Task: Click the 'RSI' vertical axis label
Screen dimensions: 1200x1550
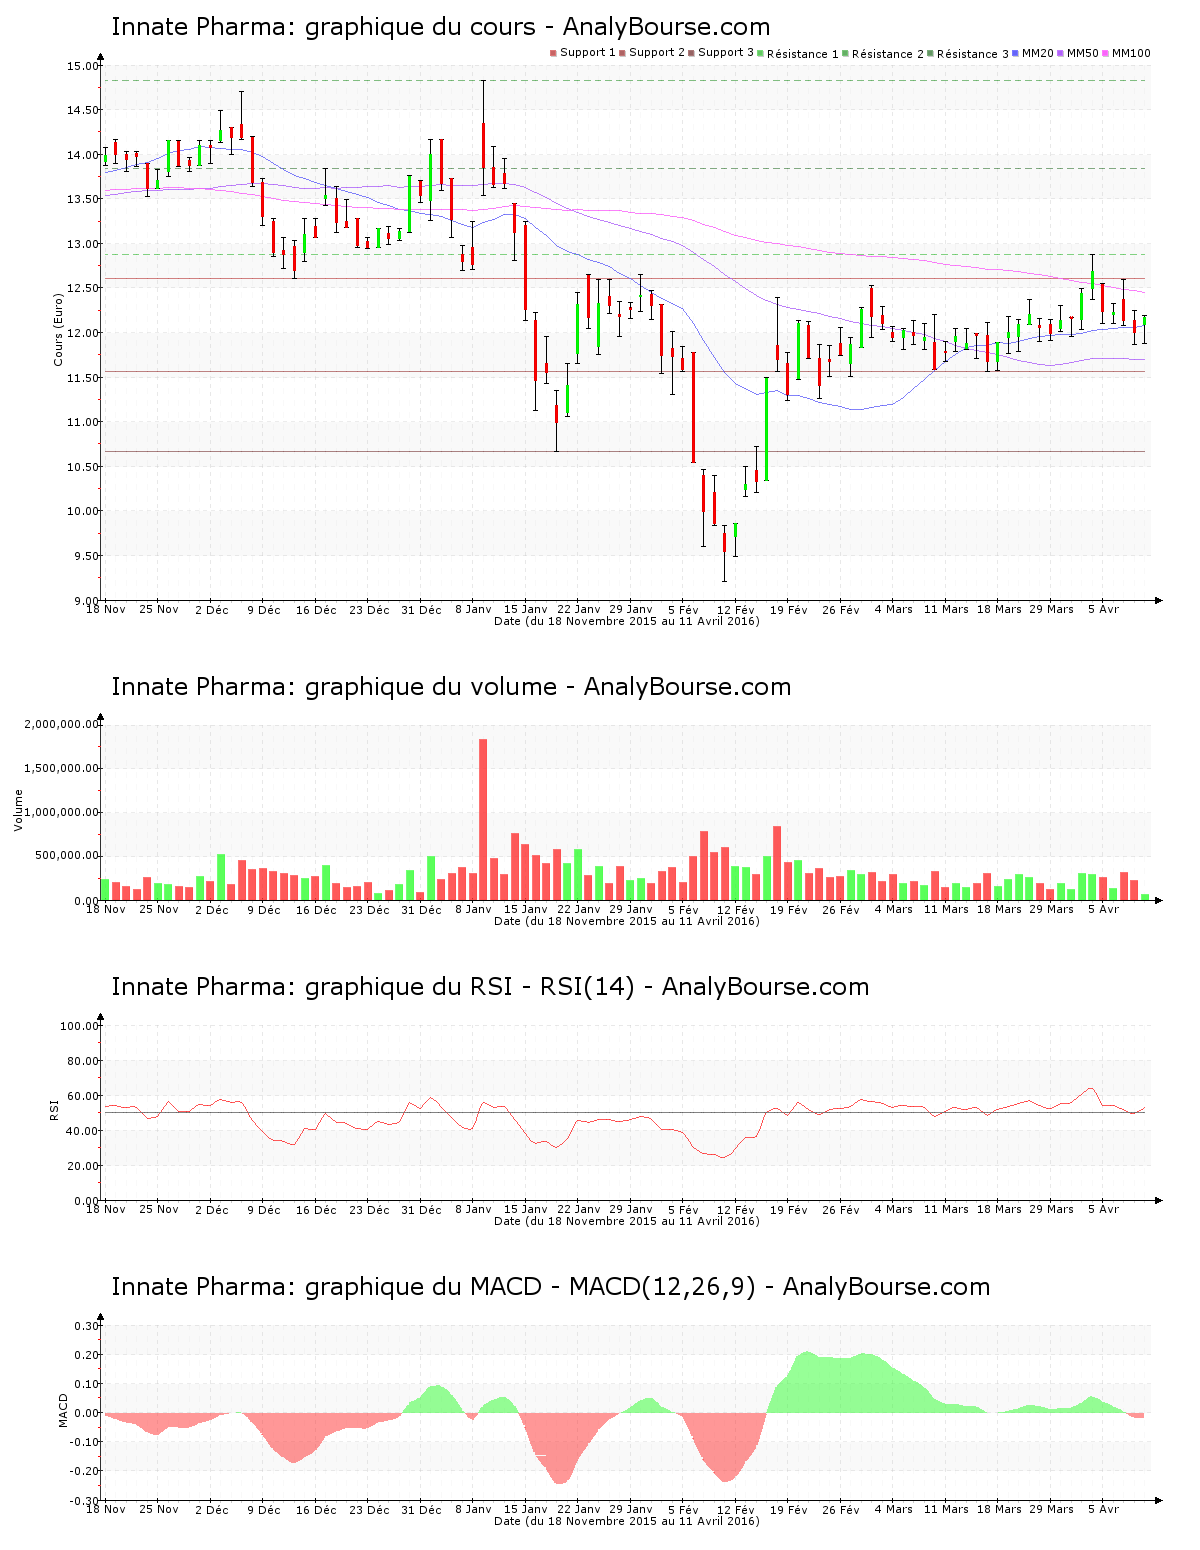Action: tap(55, 1109)
